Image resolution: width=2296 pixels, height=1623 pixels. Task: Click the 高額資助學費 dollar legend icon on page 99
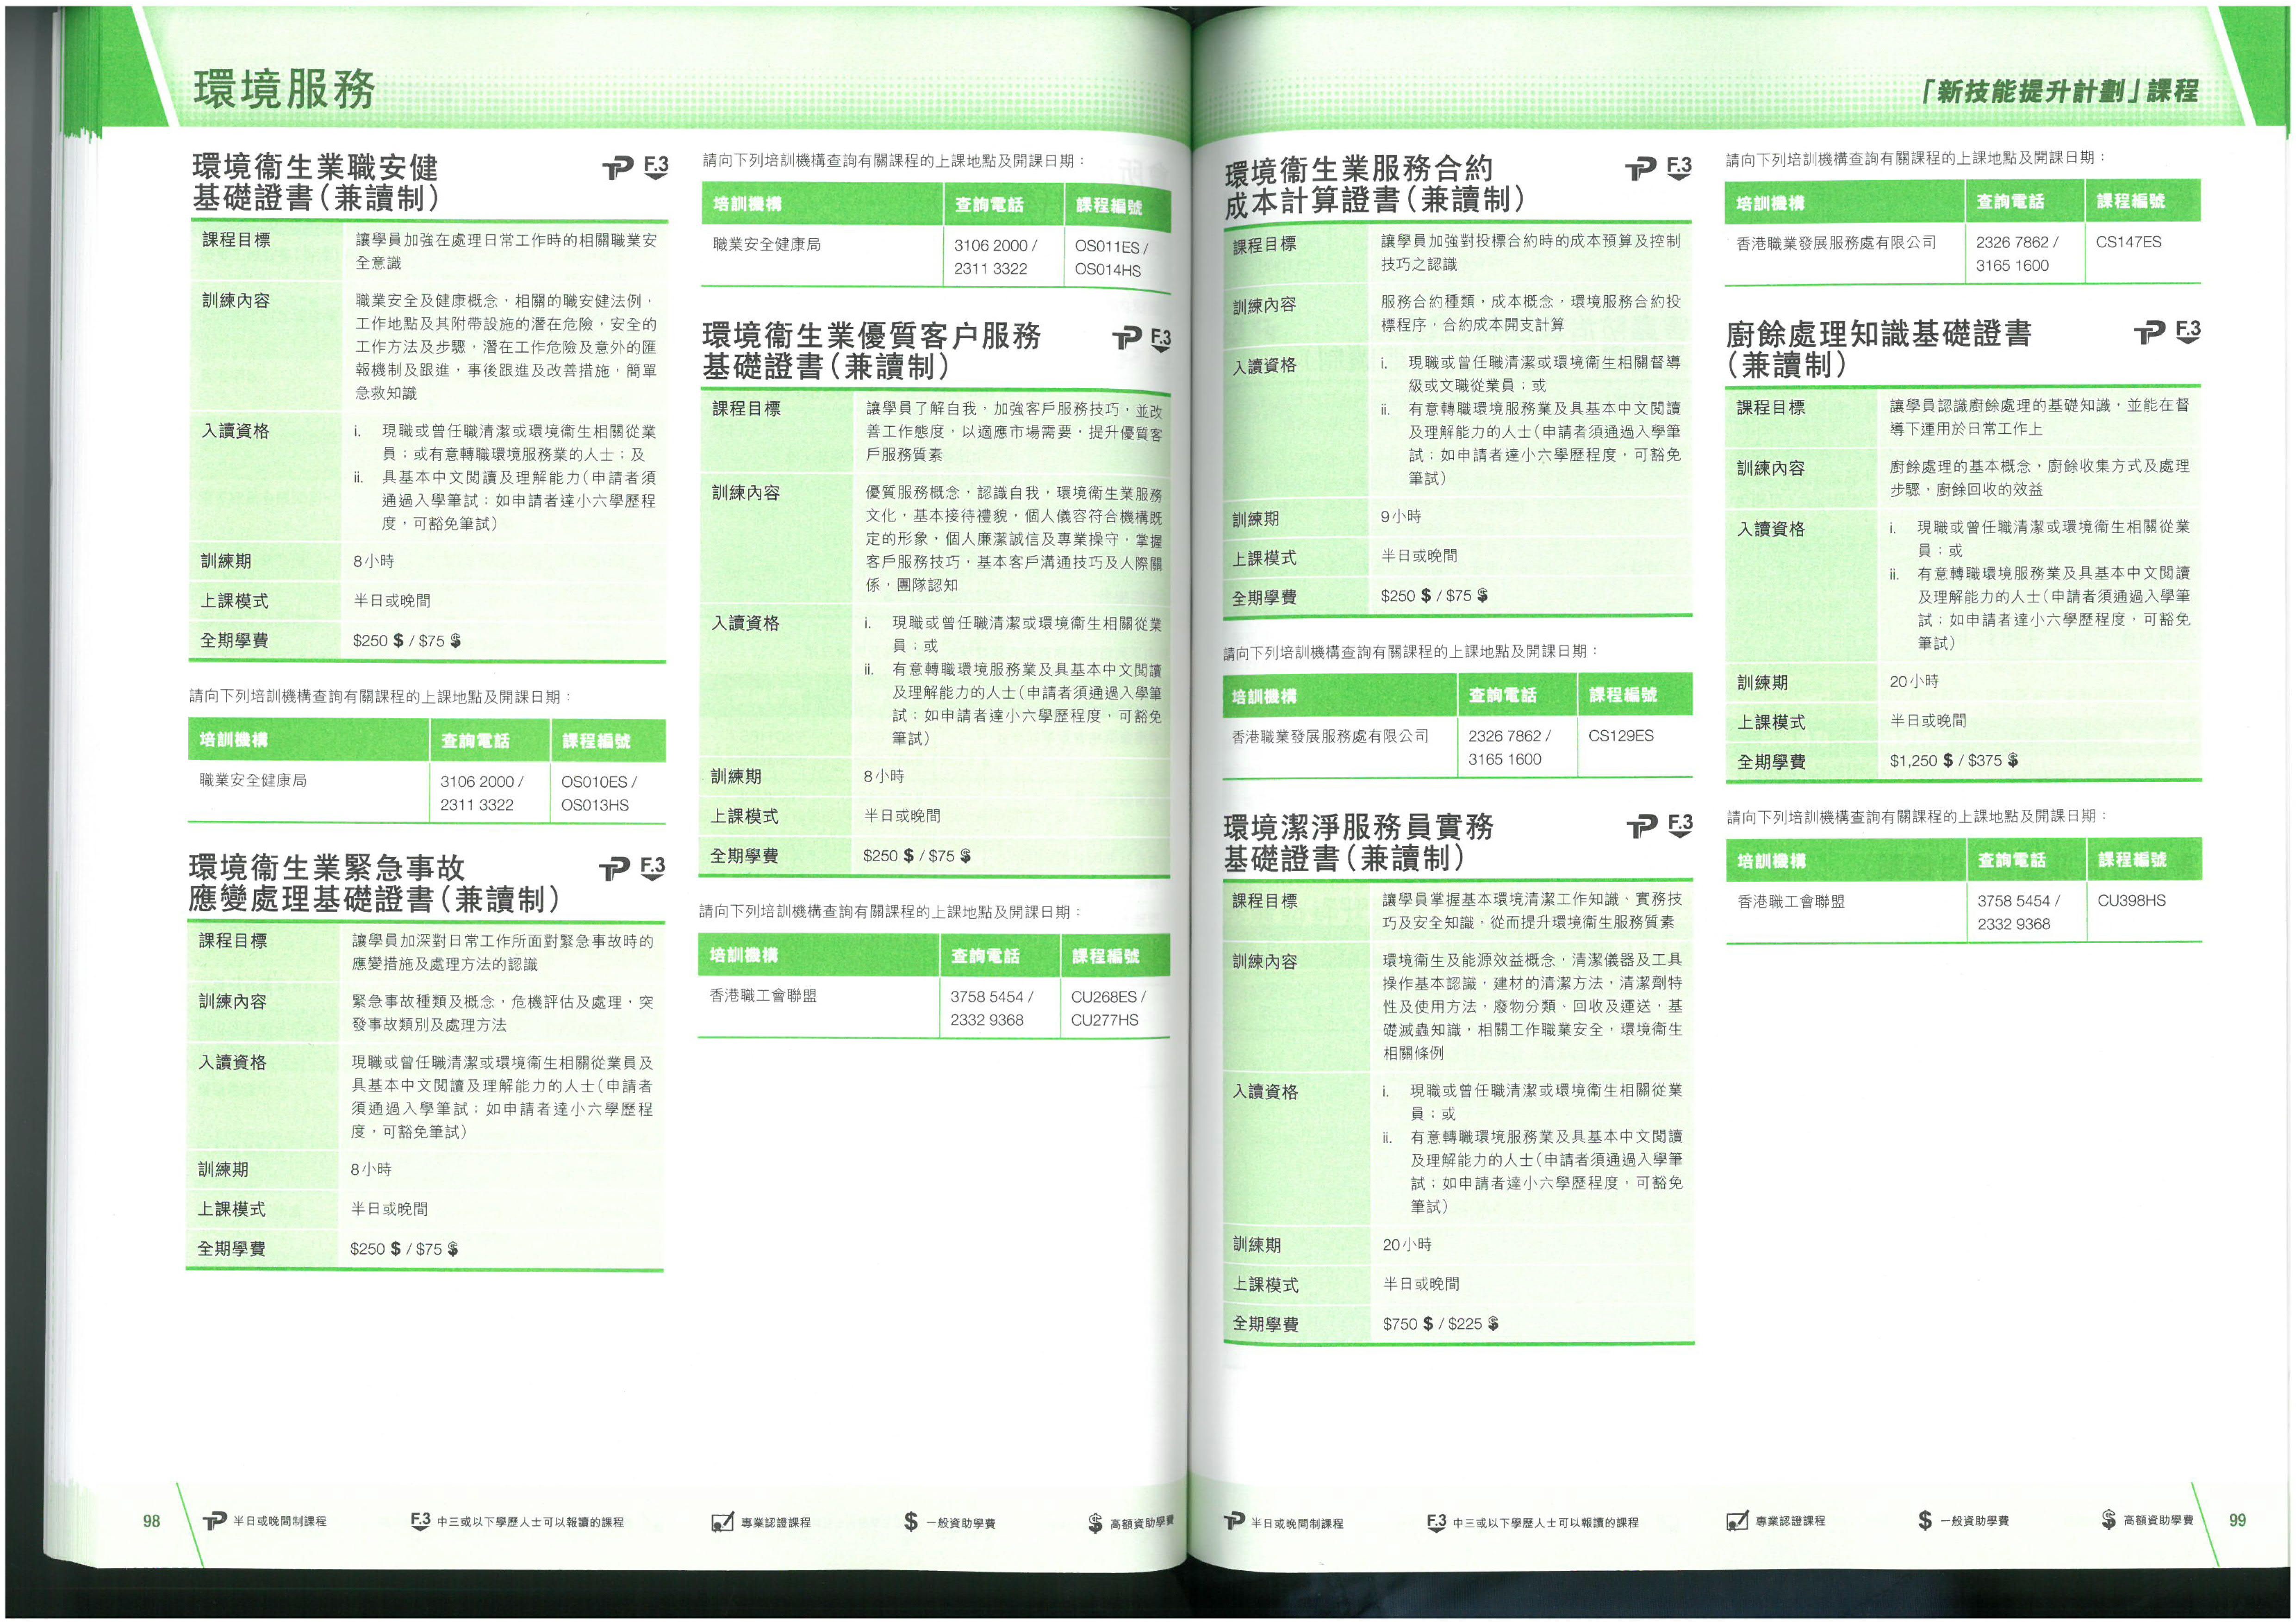(x=2108, y=1520)
